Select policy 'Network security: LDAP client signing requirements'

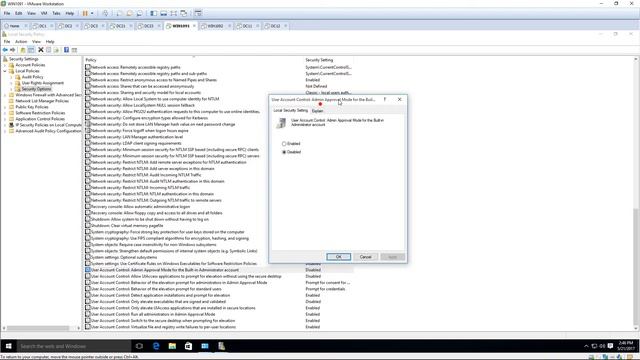136,143
